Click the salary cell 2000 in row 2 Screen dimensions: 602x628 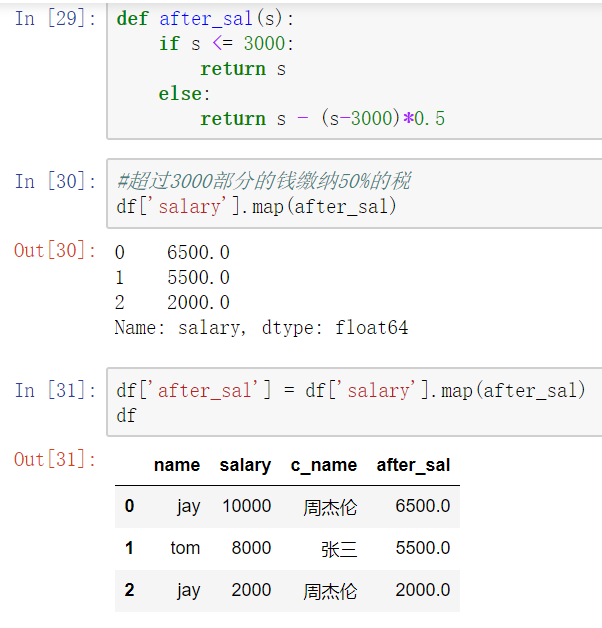tap(252, 590)
